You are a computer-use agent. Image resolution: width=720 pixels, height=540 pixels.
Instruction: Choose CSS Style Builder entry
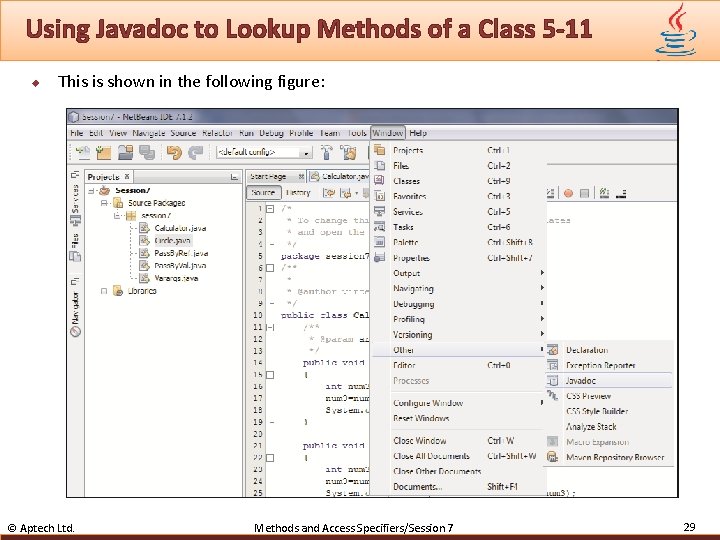point(609,411)
